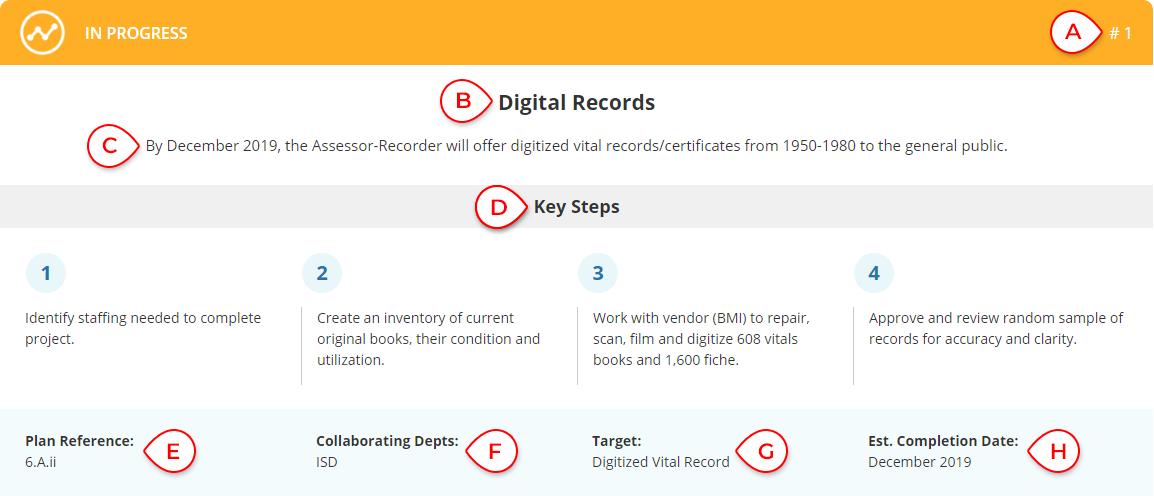Click marker D beside the Key Steps heading

[501, 208]
